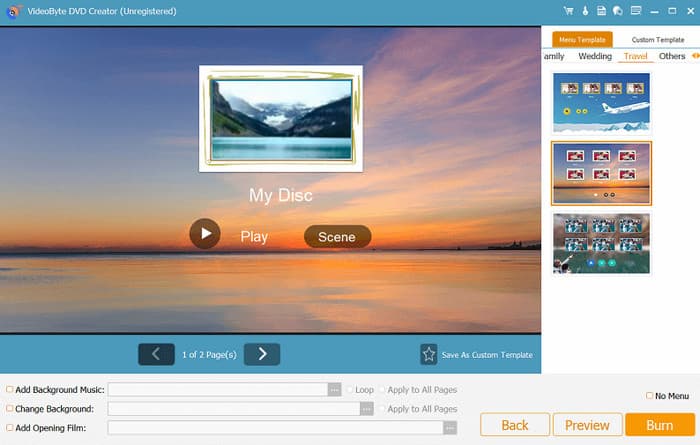Screen dimensions: 700x445
Task: Toggle the Loop option
Action: [x=350, y=390]
